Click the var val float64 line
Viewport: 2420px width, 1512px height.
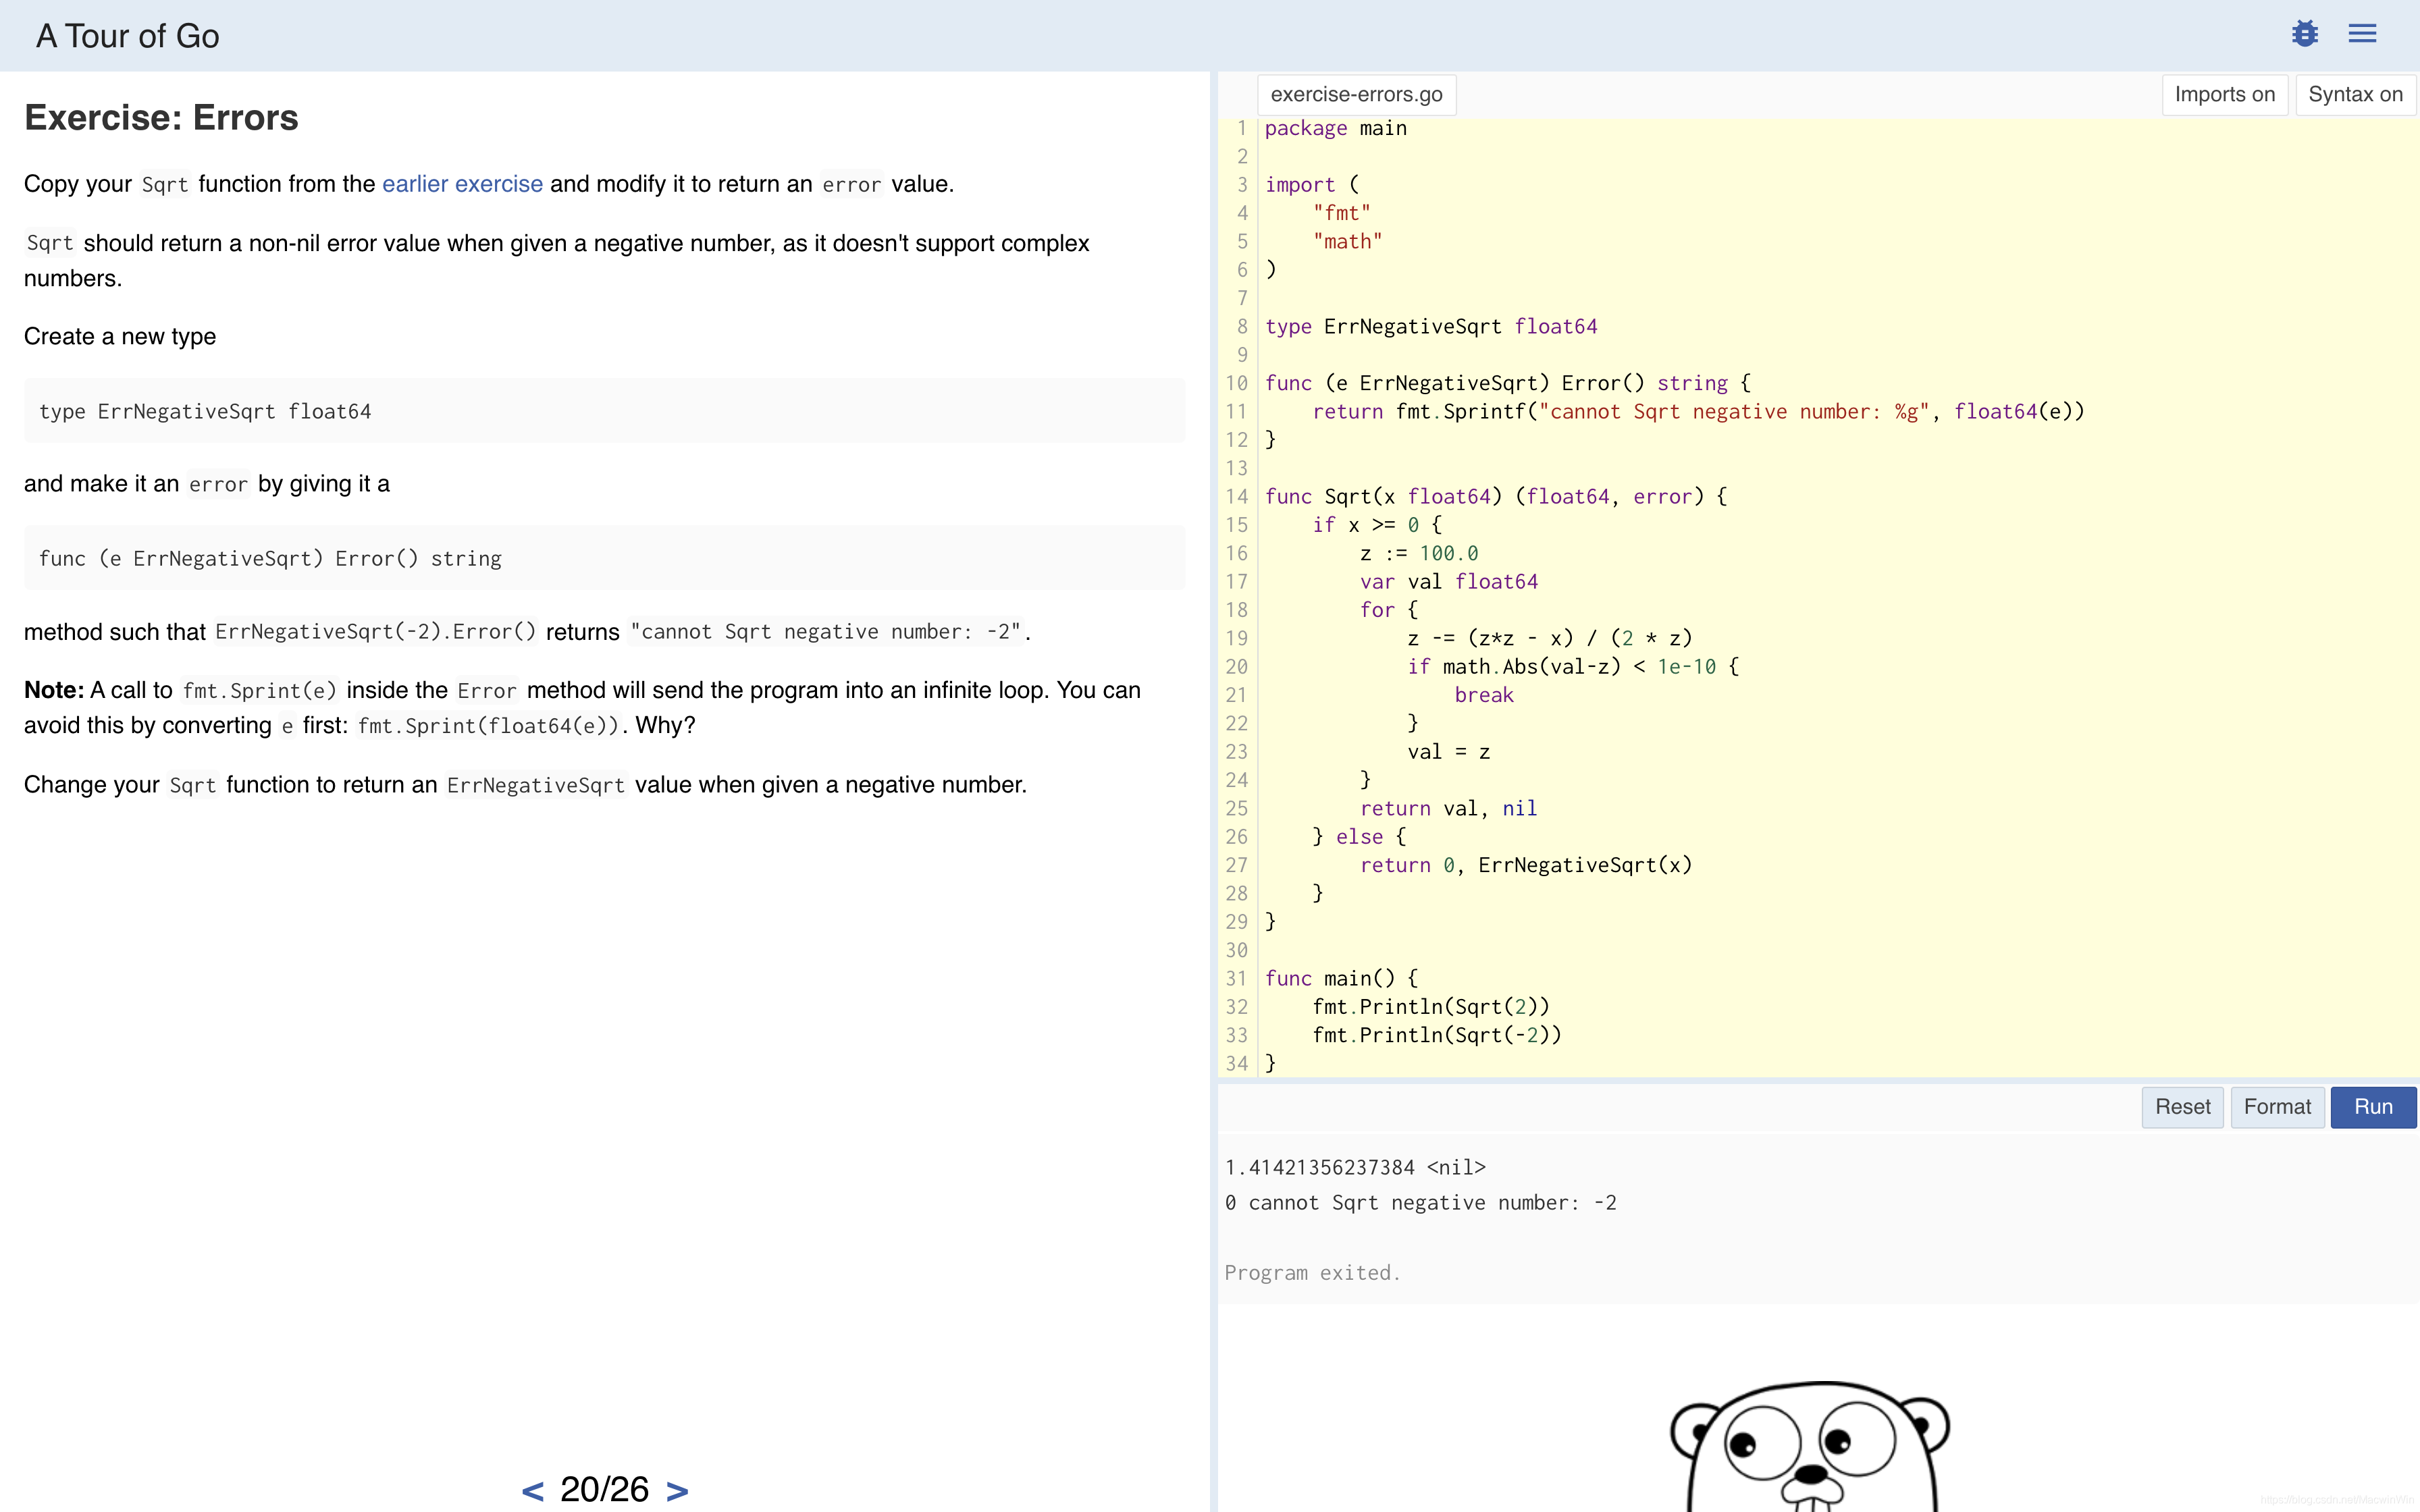coord(1449,582)
